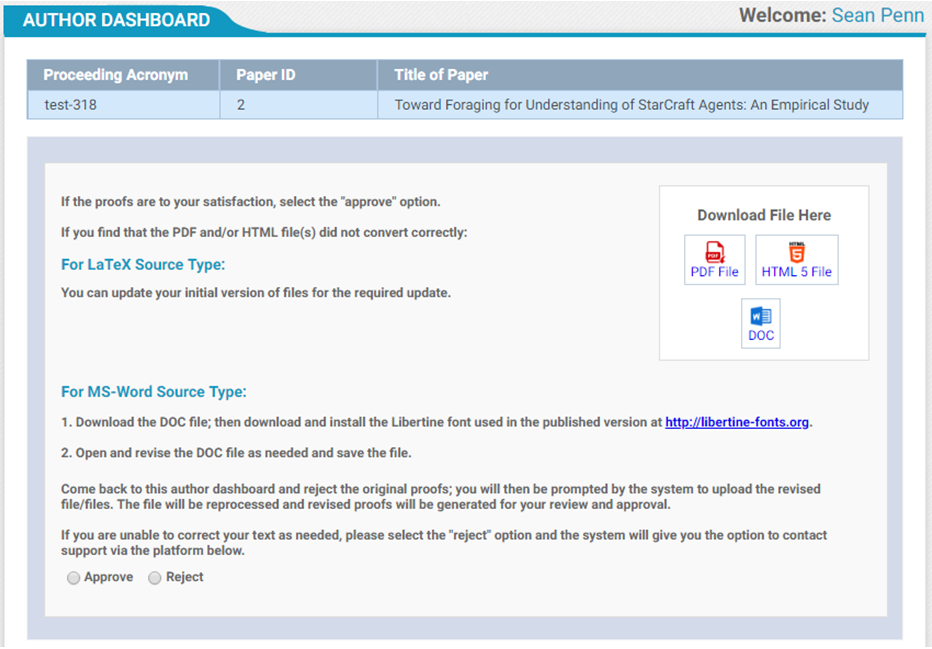The width and height of the screenshot is (932, 649).
Task: Click the Paper ID column header
Action: click(265, 75)
